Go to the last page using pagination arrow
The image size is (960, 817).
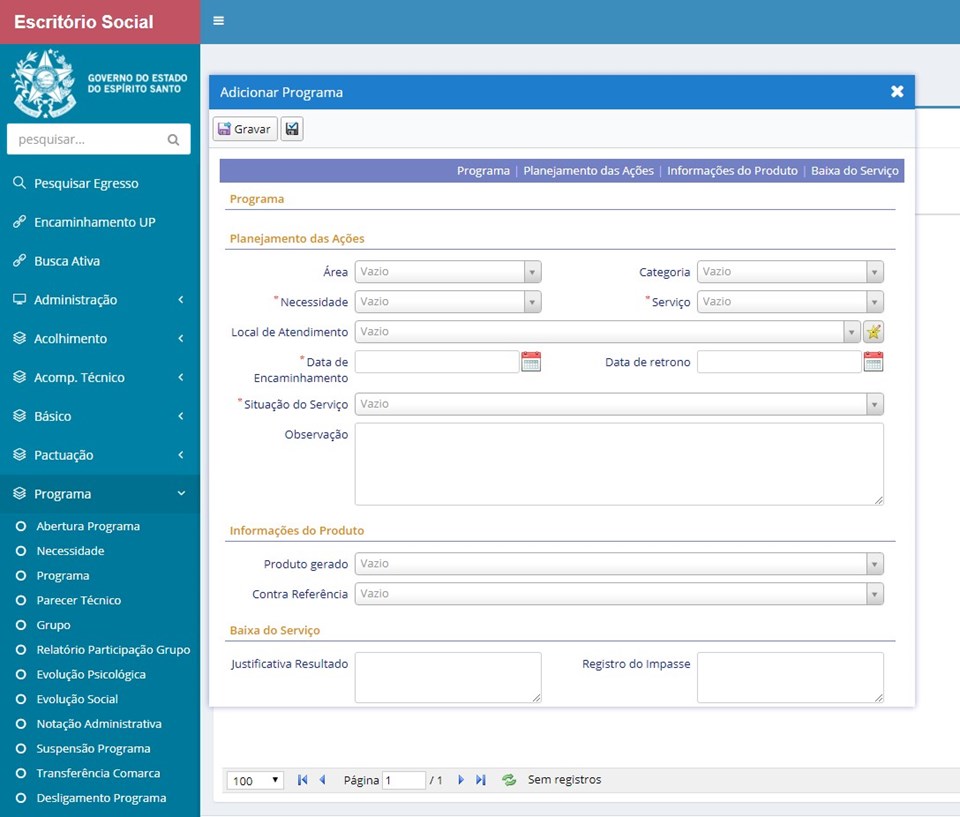(481, 780)
